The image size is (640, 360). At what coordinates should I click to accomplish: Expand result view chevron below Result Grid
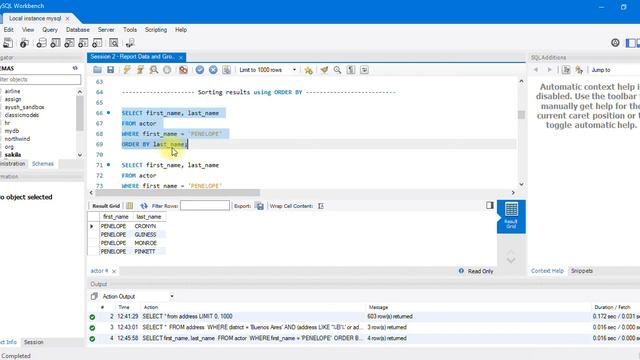(x=511, y=260)
